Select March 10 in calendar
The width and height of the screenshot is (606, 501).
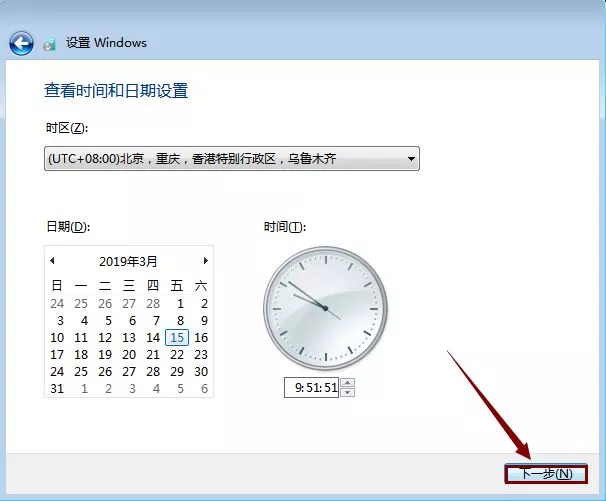57,337
